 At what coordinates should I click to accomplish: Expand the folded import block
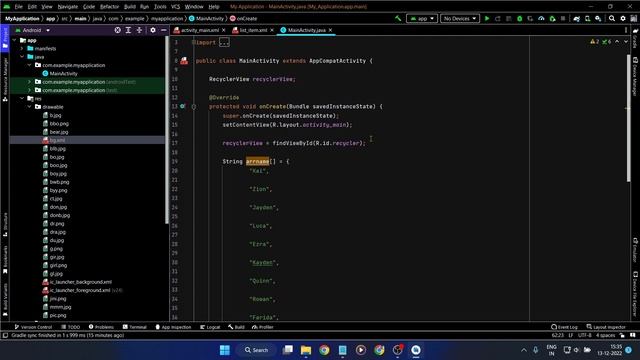coord(224,42)
